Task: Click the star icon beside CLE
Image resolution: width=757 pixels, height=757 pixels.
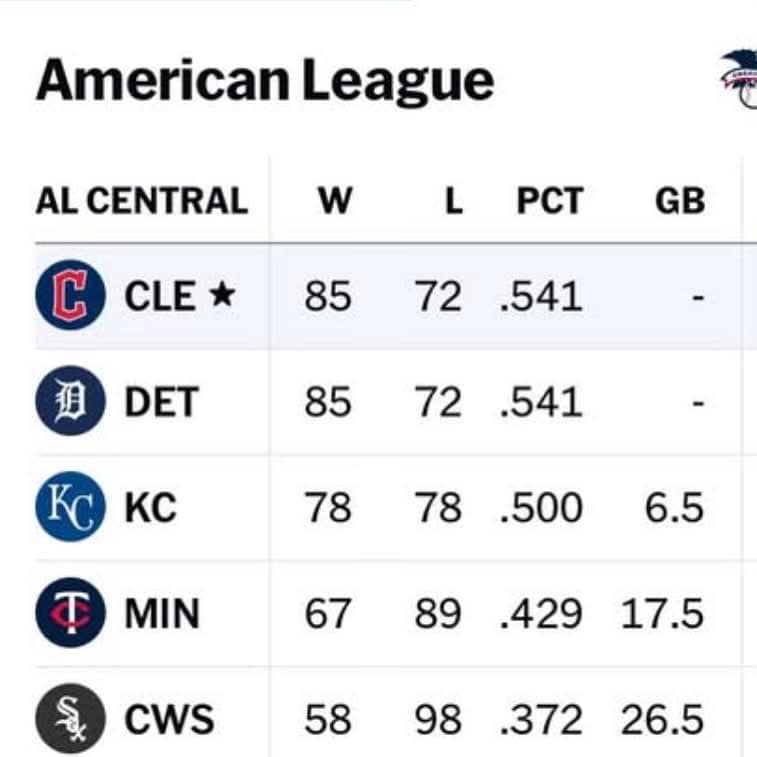Action: [x=222, y=295]
